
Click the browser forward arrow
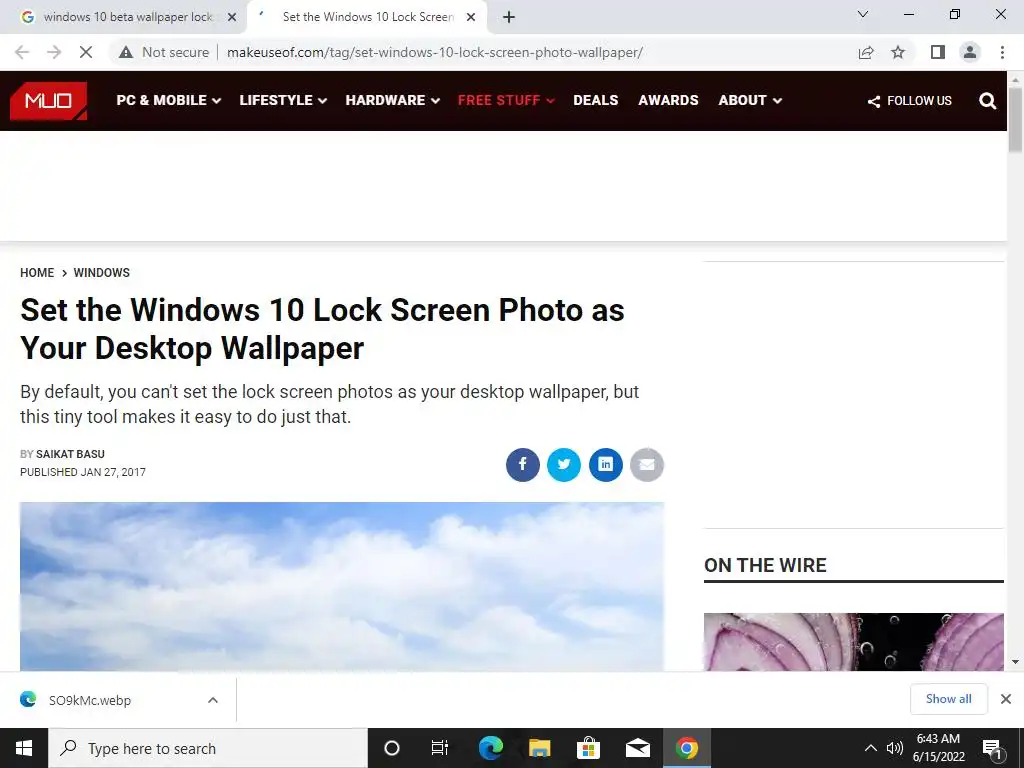click(54, 52)
